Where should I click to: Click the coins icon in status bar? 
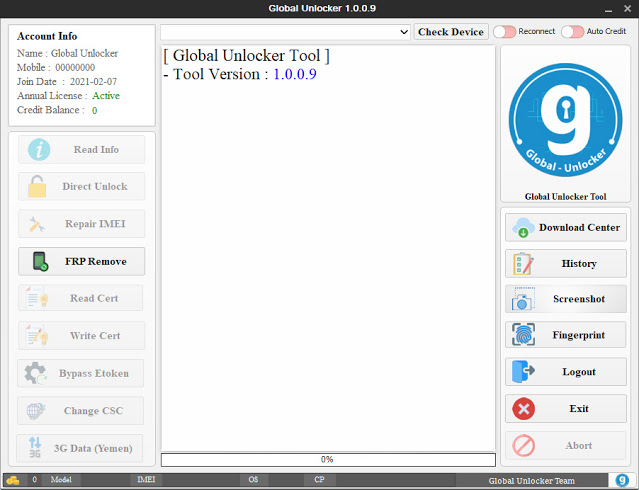click(x=13, y=480)
